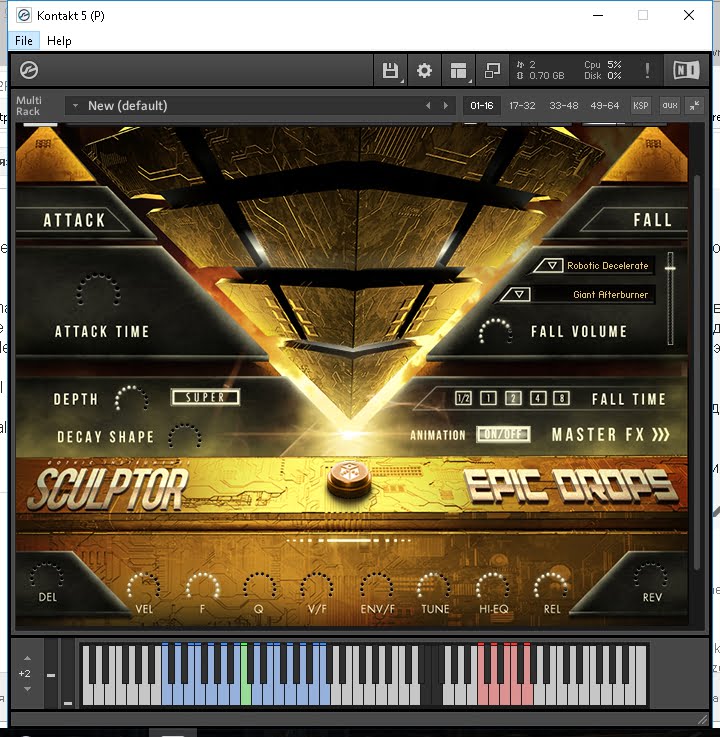Shift keyboard octave up arrow

click(27, 658)
